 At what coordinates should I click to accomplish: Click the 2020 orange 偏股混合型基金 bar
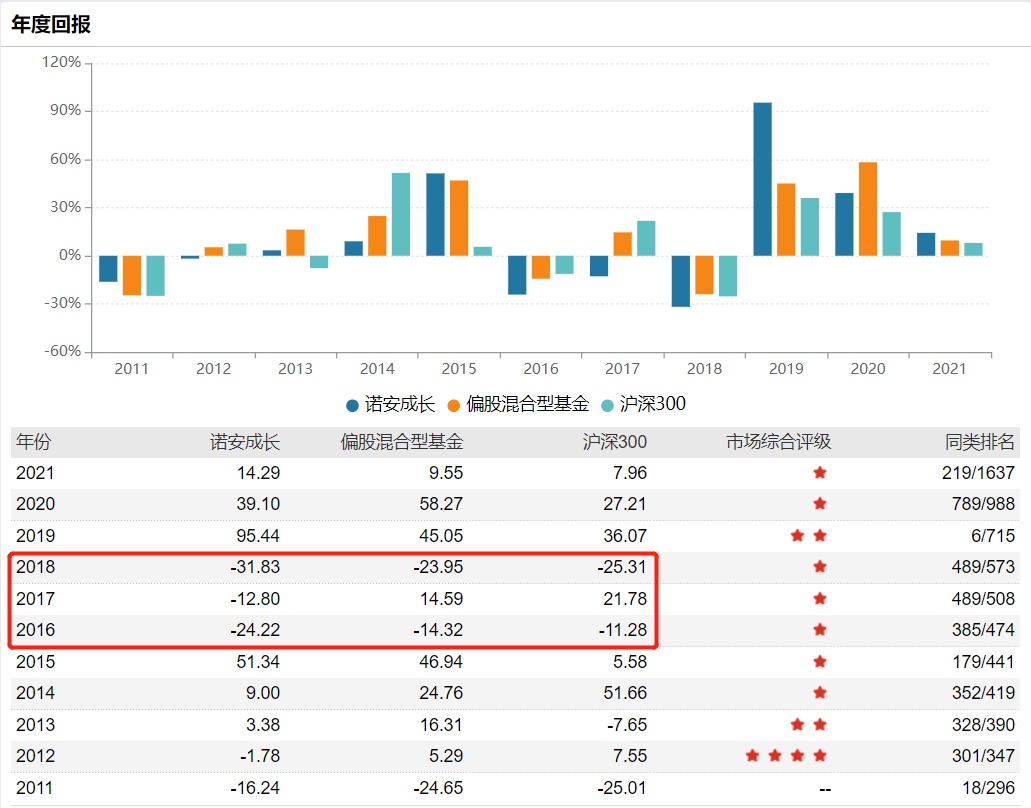tap(868, 209)
